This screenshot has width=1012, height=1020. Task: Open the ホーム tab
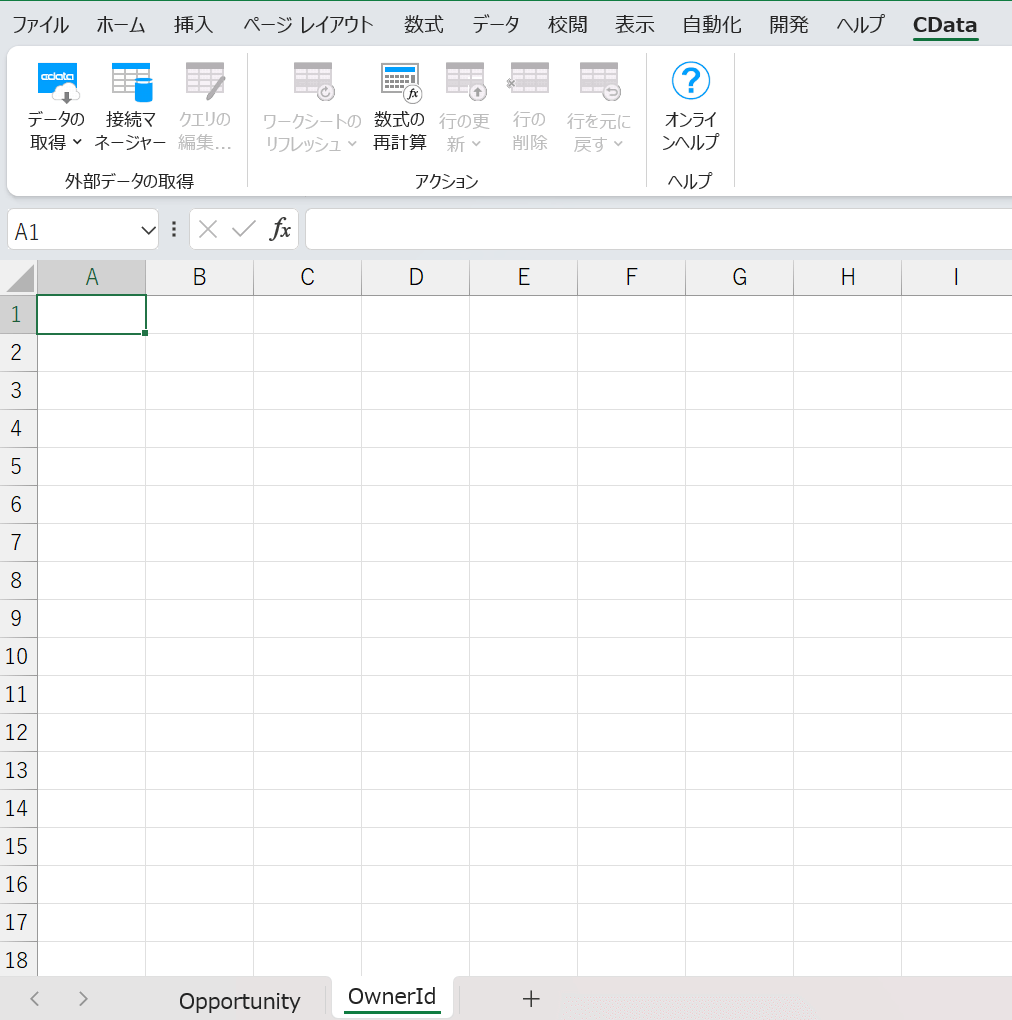pos(121,25)
